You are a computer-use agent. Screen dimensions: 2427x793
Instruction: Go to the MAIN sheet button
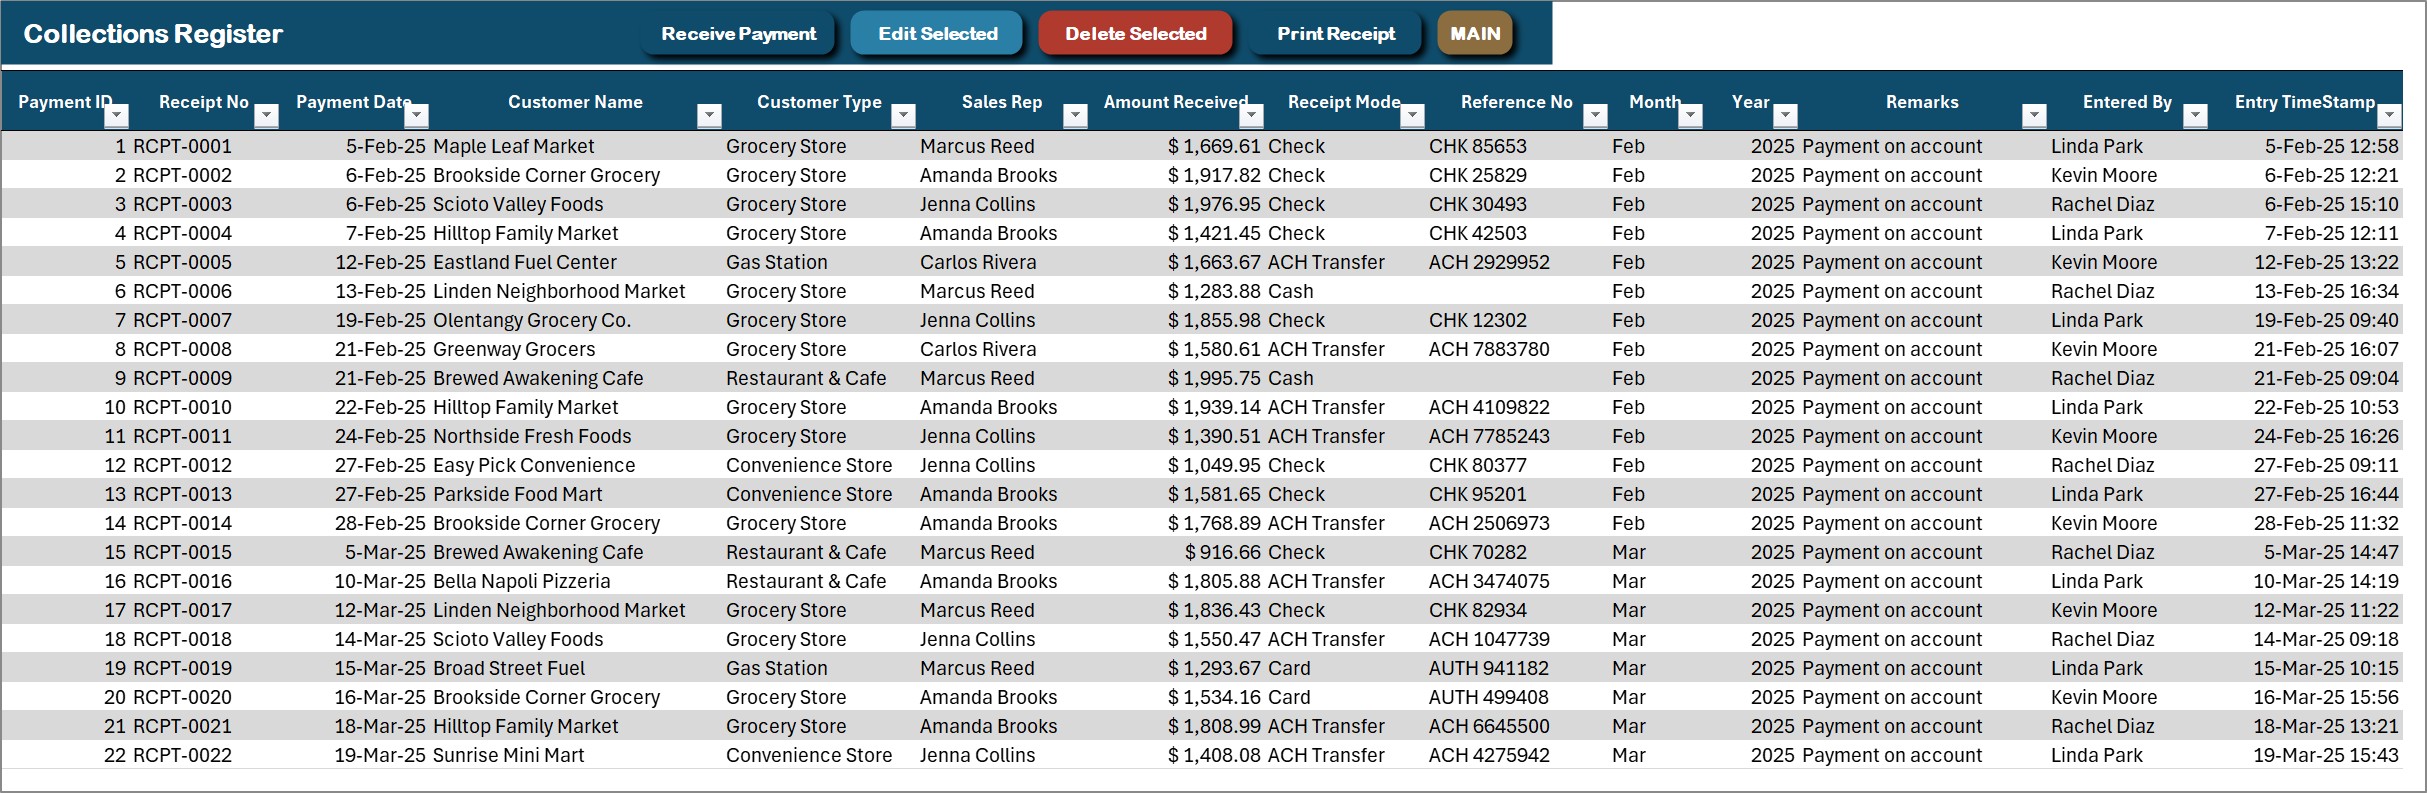[1475, 34]
